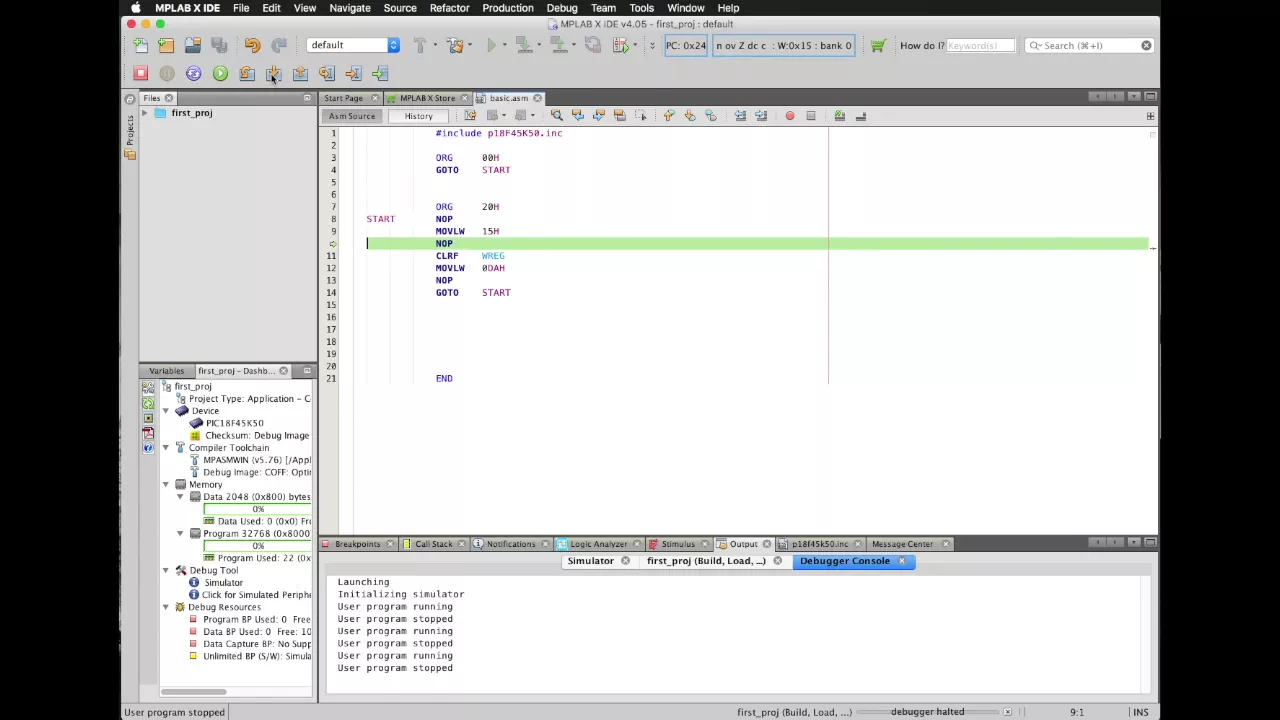
Task: Open the File menu
Action: click(241, 8)
